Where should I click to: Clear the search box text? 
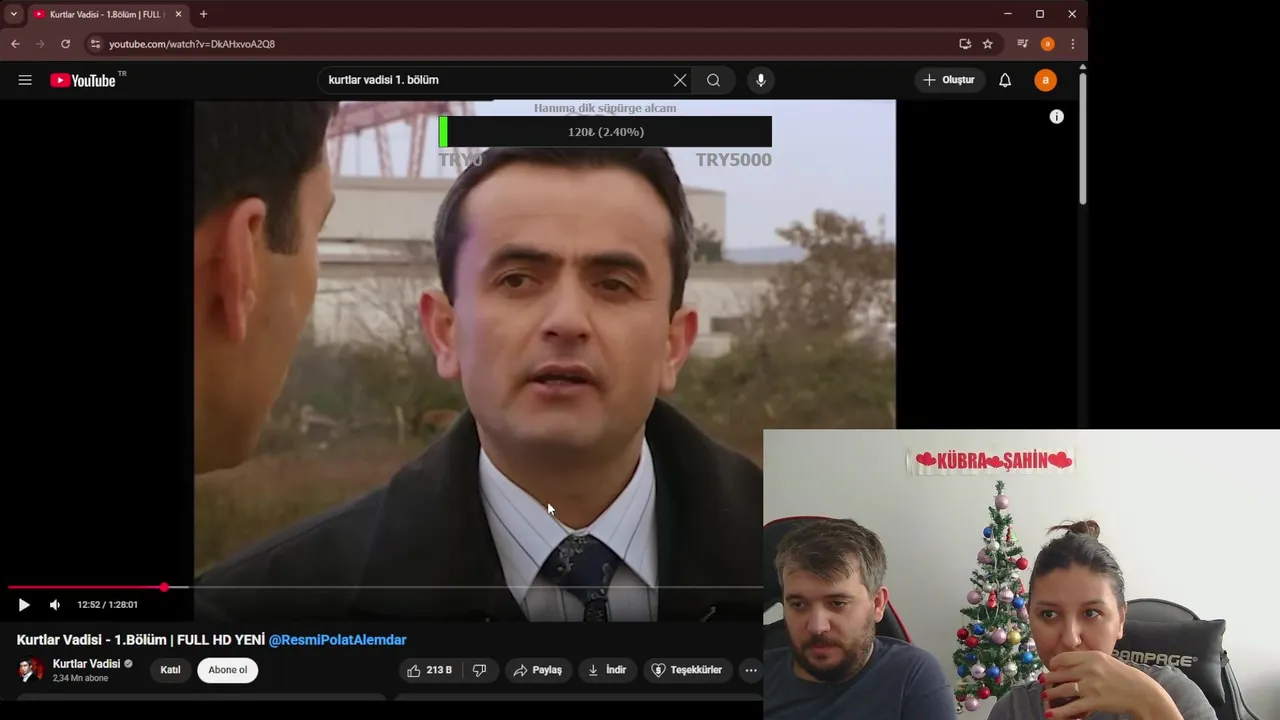[x=680, y=80]
